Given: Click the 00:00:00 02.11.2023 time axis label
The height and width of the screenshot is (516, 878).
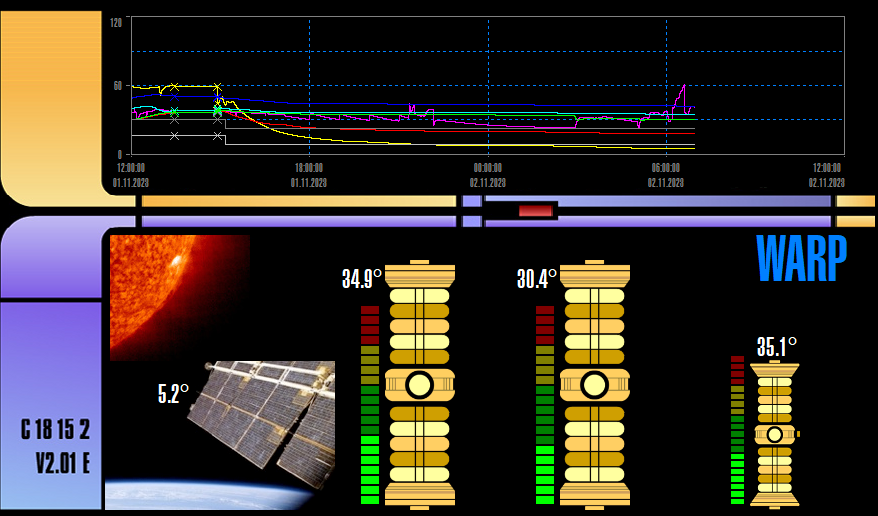Looking at the screenshot, I should (x=487, y=175).
